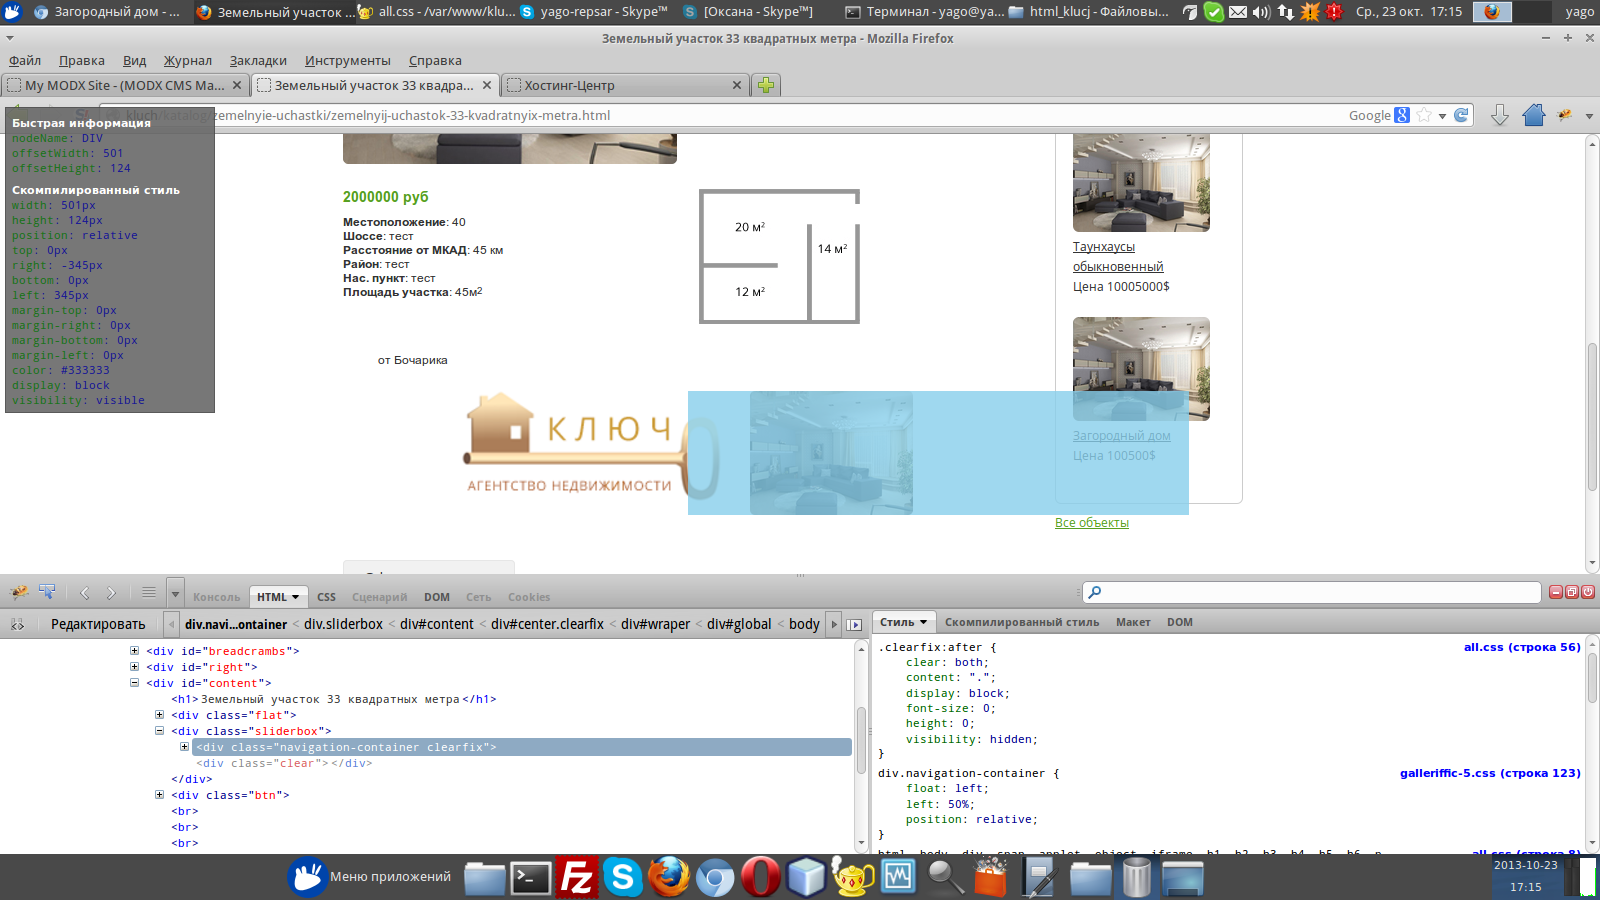Click the Firebug icon in Firefox toolbar
This screenshot has height=900, width=1600.
(1565, 115)
